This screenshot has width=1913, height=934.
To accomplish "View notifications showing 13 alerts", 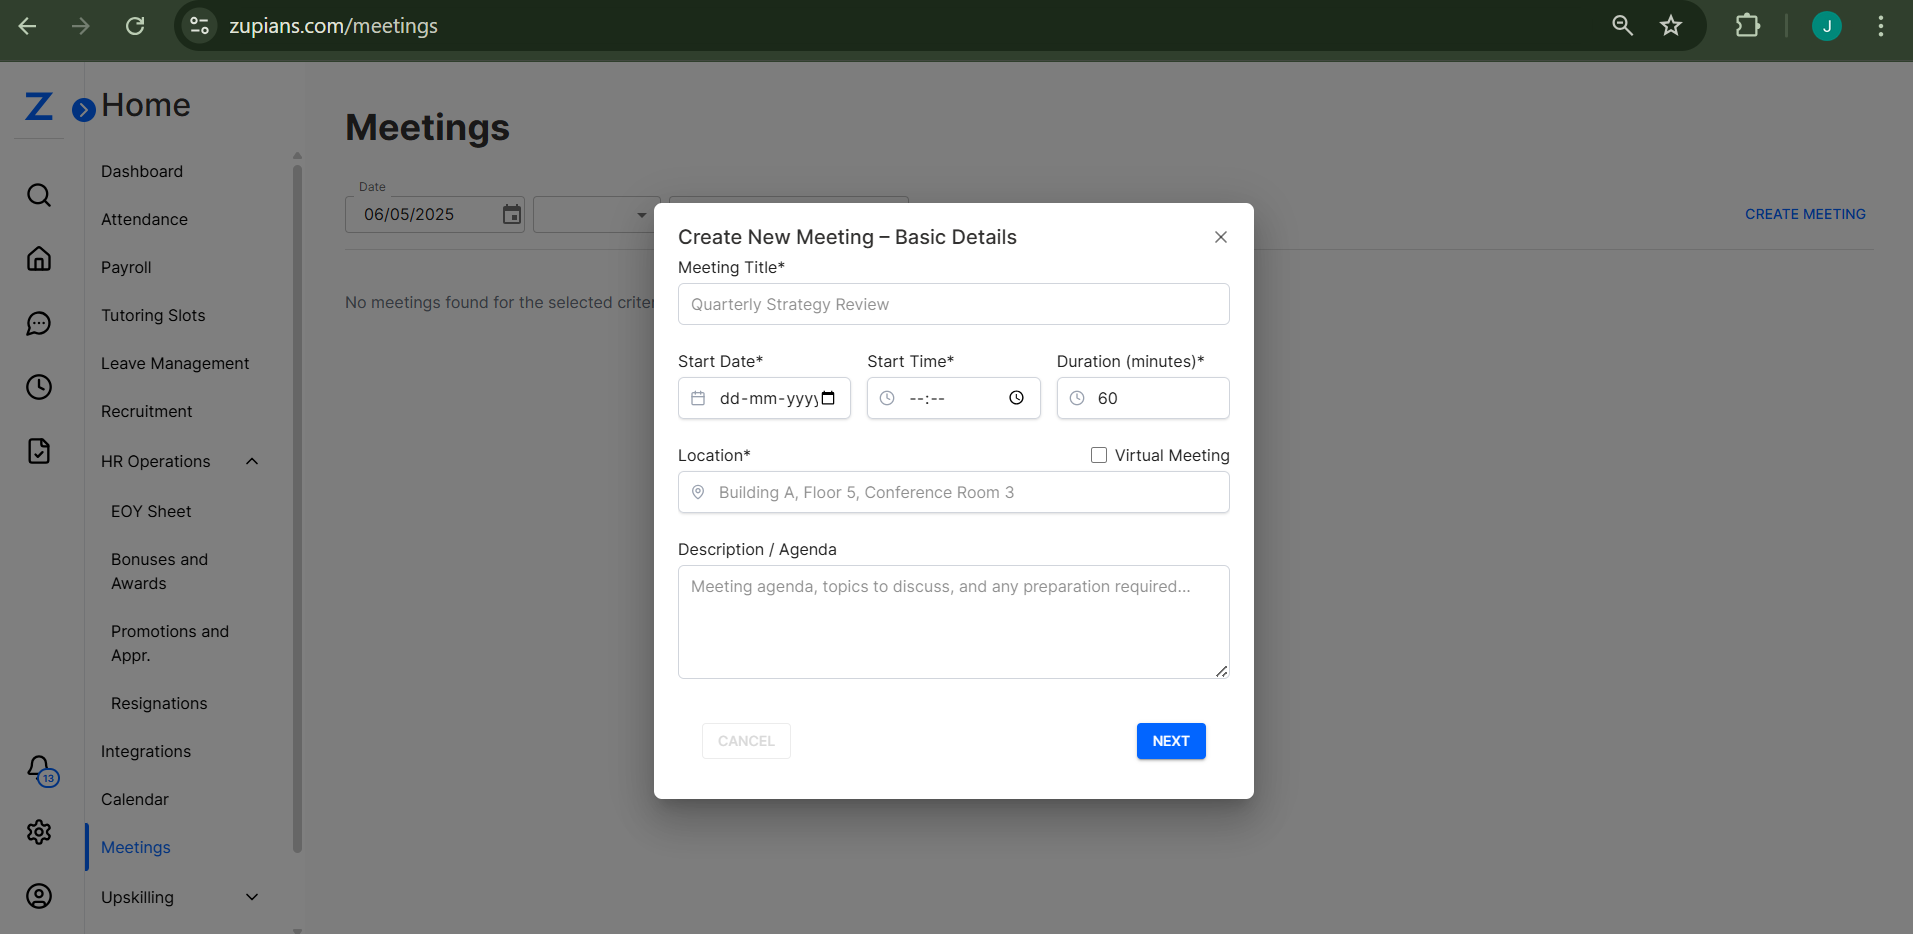I will point(38,768).
